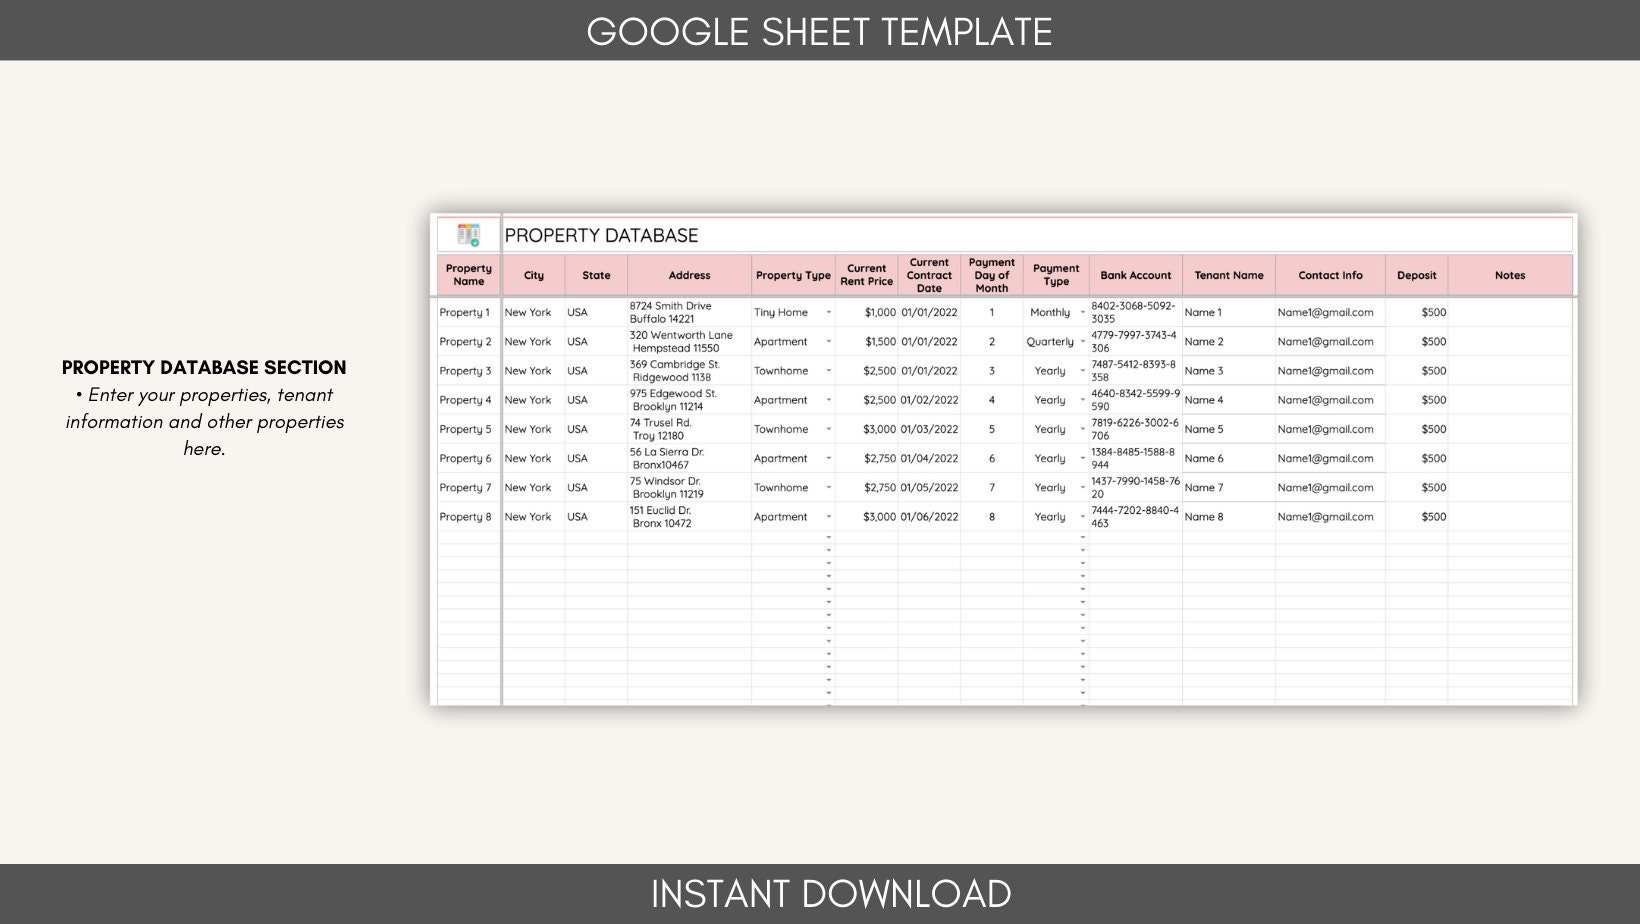Image resolution: width=1640 pixels, height=924 pixels.
Task: Open the Property Type dropdown for Property 1
Action: click(x=828, y=312)
